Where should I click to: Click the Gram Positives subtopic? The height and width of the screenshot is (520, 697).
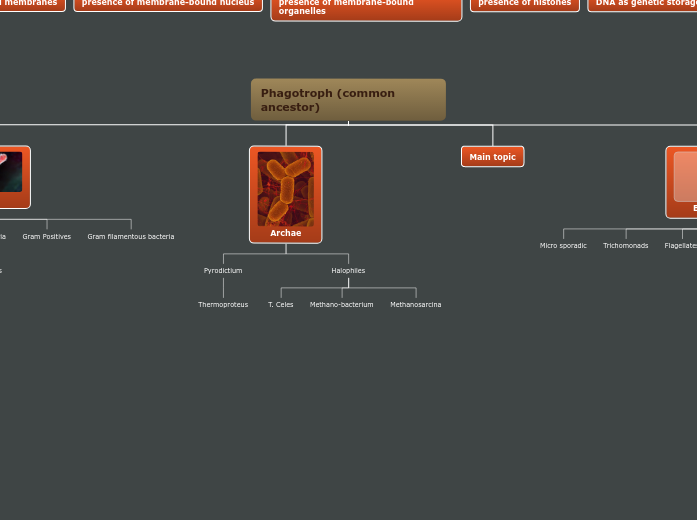(47, 237)
